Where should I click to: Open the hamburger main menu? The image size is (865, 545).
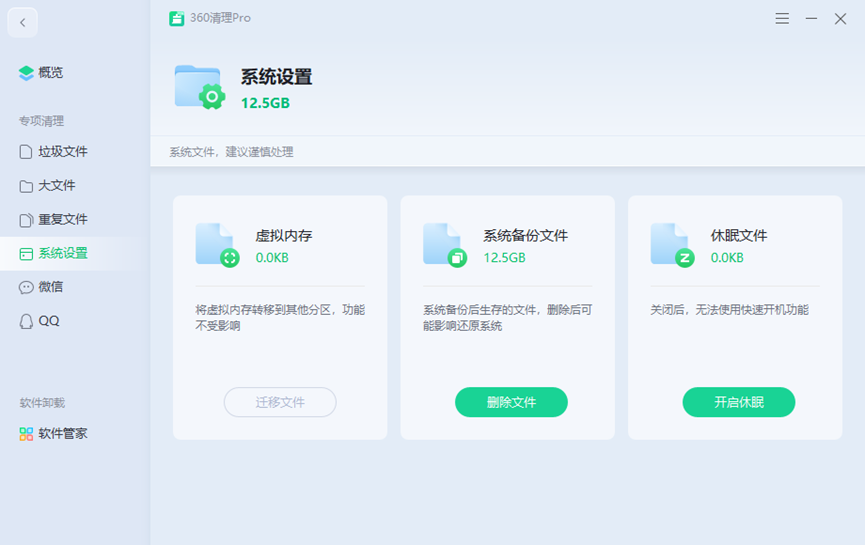pos(782,19)
